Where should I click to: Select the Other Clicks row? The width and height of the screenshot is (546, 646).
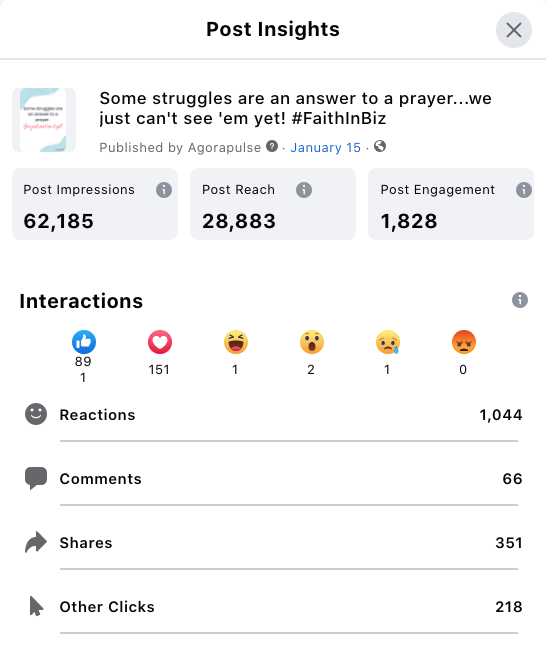pos(273,607)
